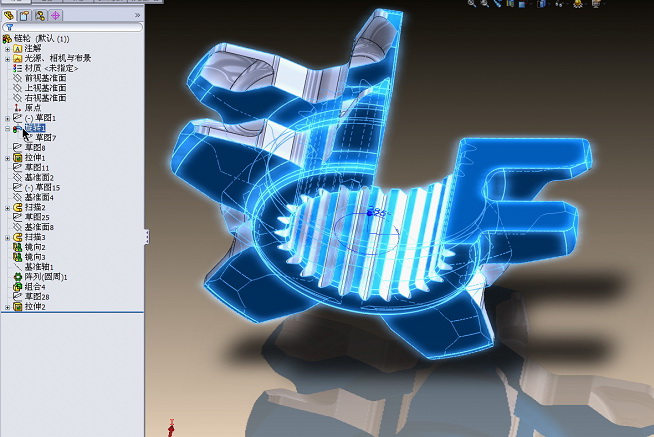Click the 注解 folder icon

point(18,49)
